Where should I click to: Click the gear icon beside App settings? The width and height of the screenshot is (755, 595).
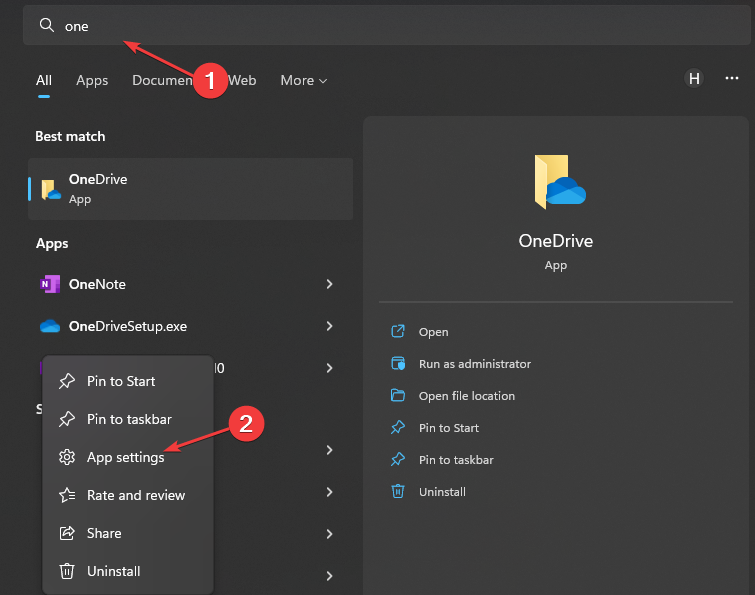pos(67,457)
